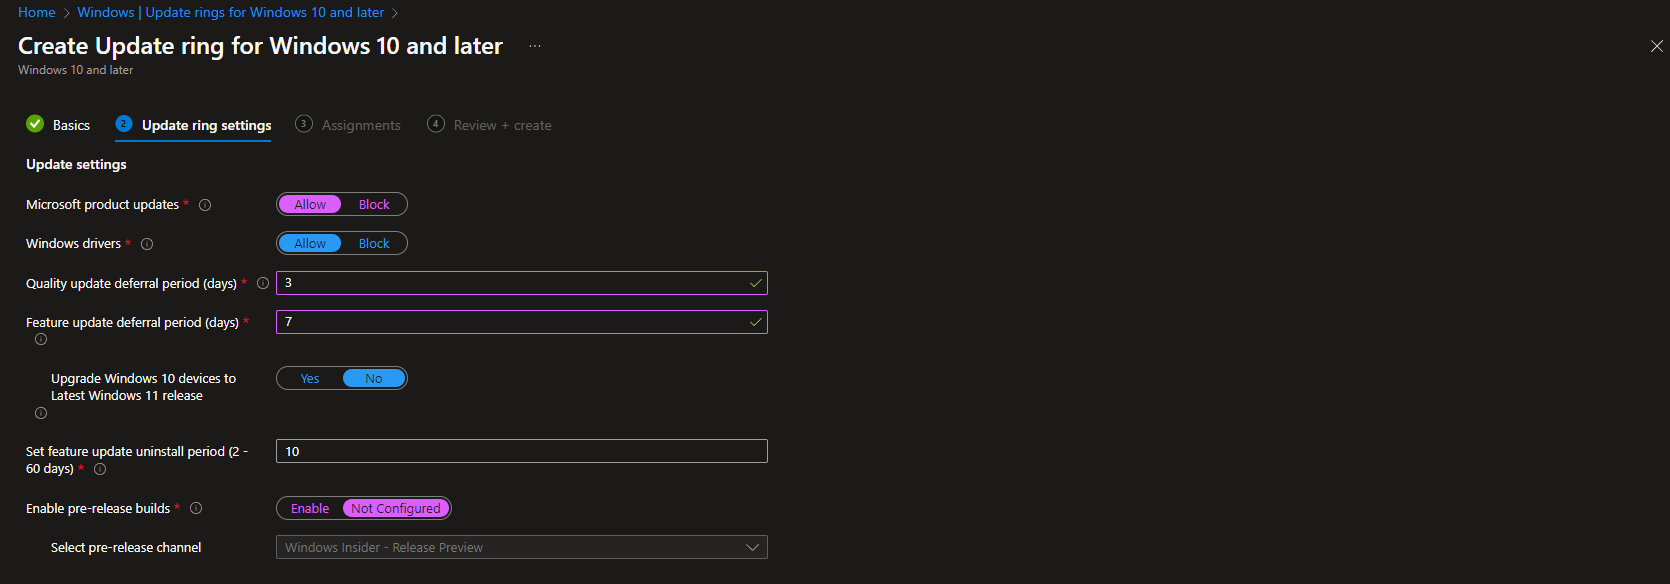Open the ellipsis menu beside the page title
The width and height of the screenshot is (1670, 584).
tap(535, 46)
